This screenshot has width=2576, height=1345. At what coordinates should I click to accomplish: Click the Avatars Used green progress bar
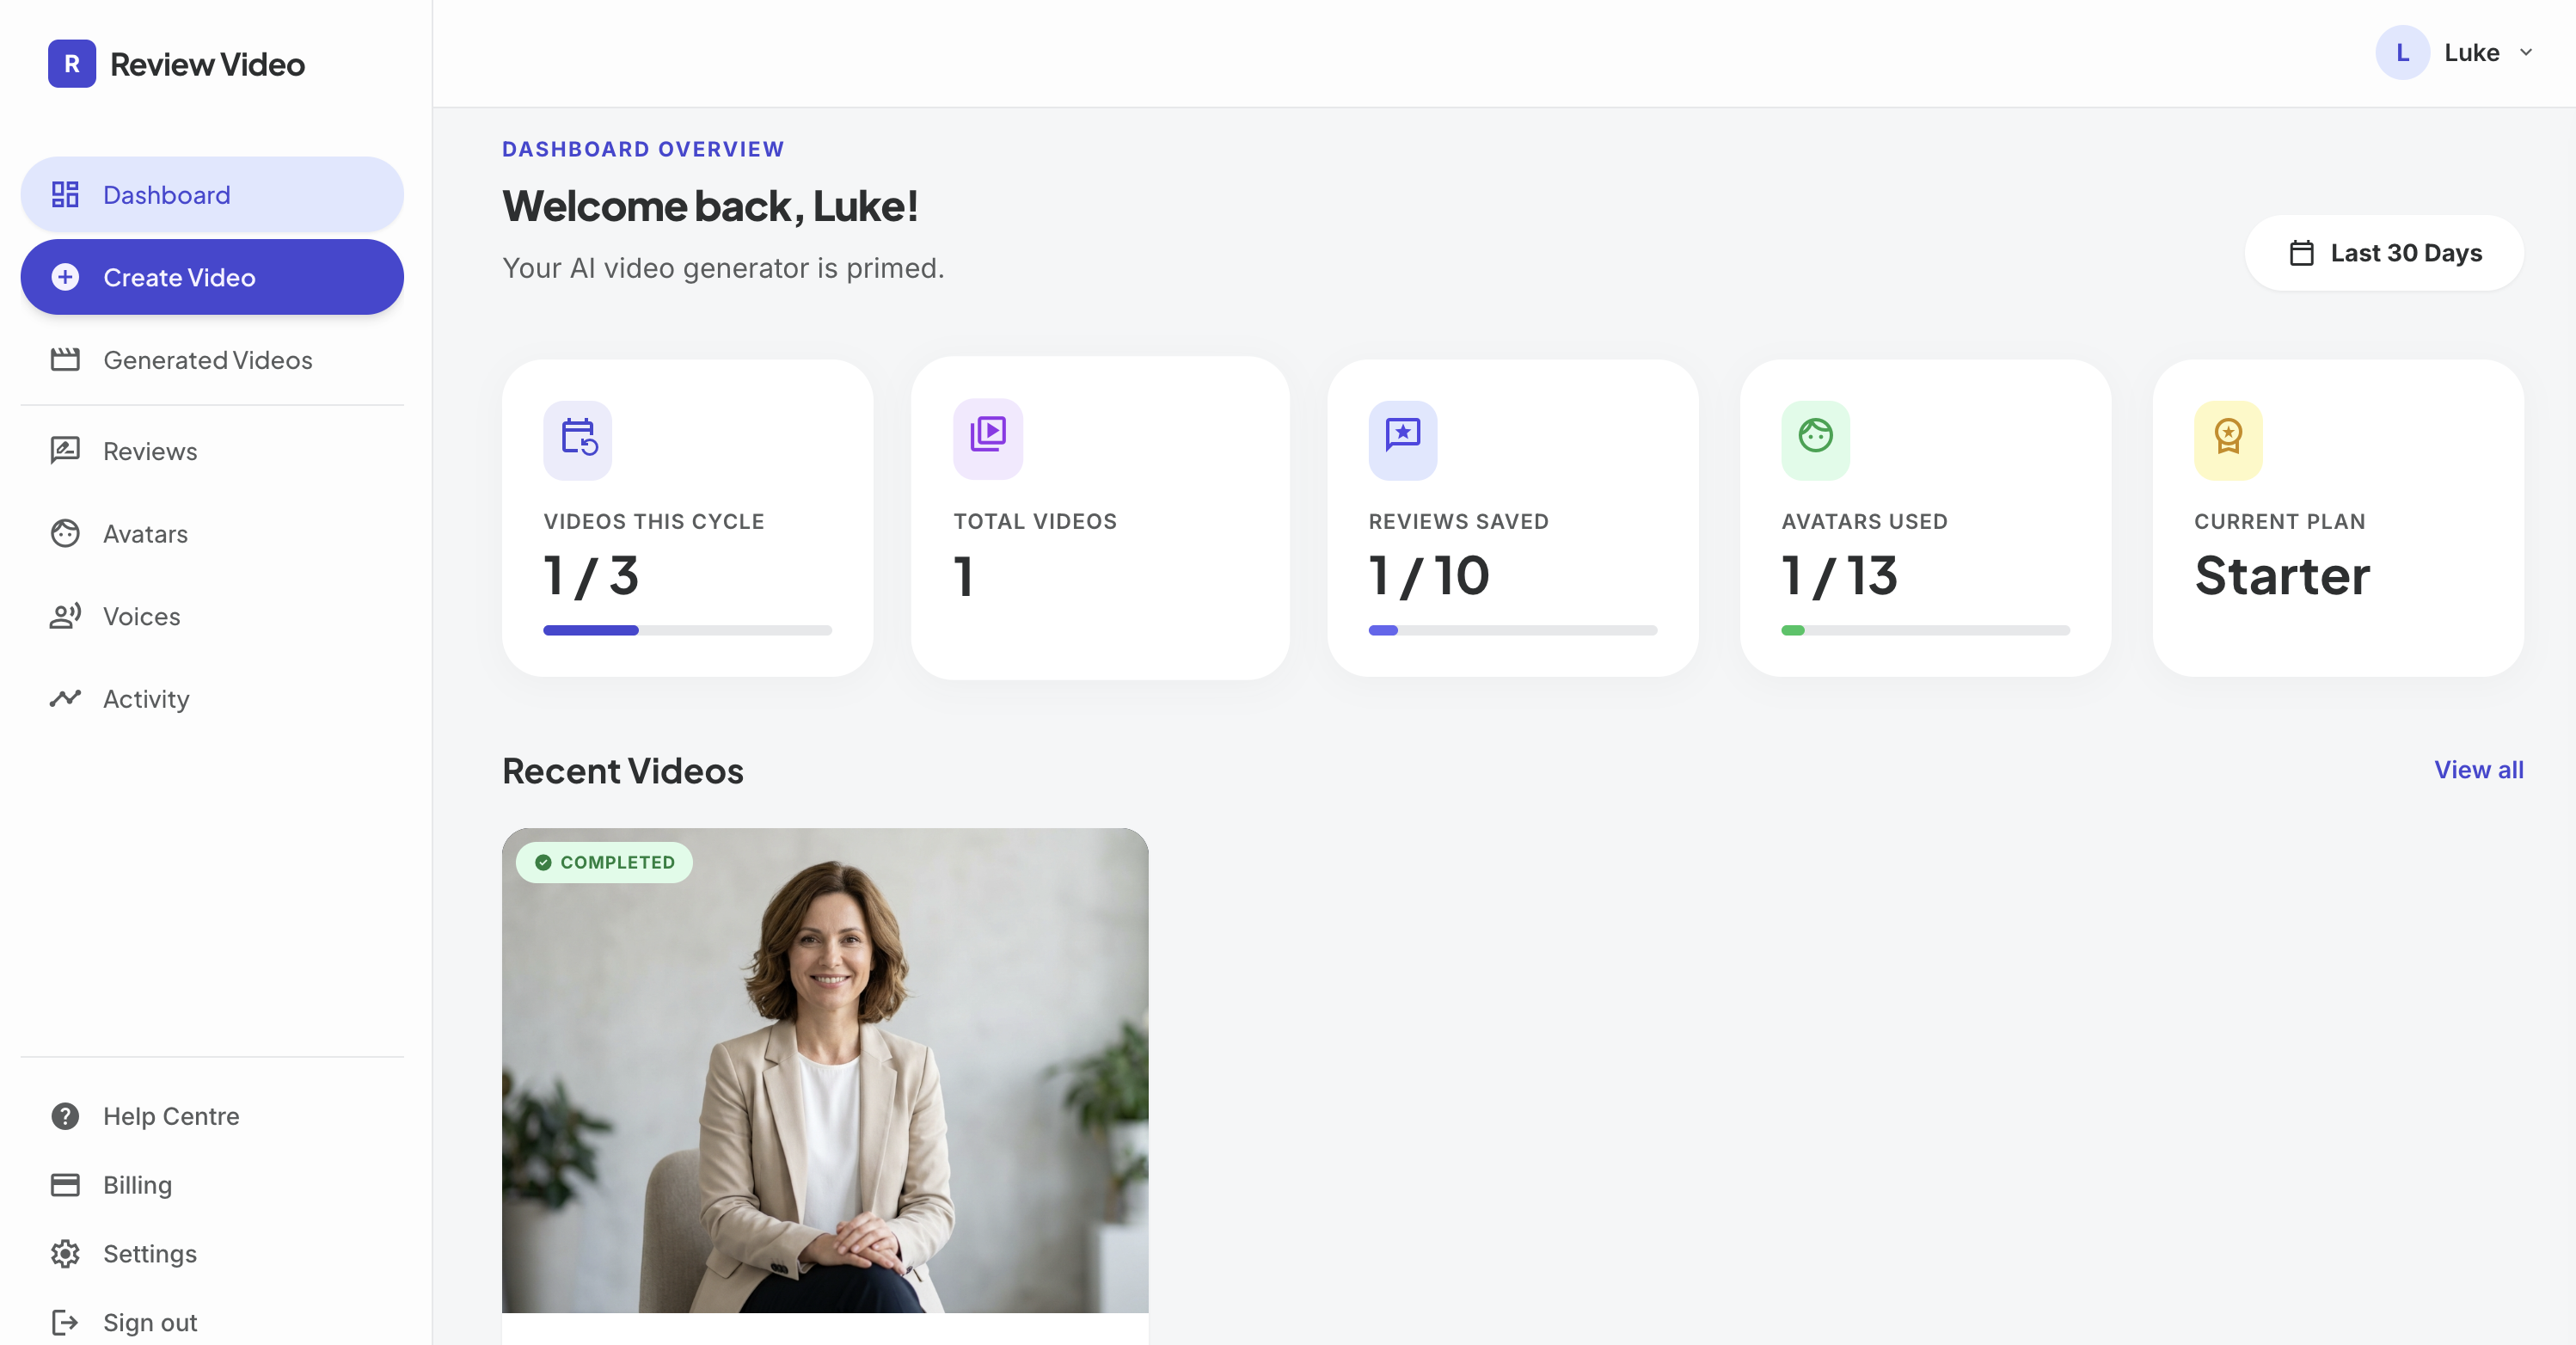point(1925,630)
